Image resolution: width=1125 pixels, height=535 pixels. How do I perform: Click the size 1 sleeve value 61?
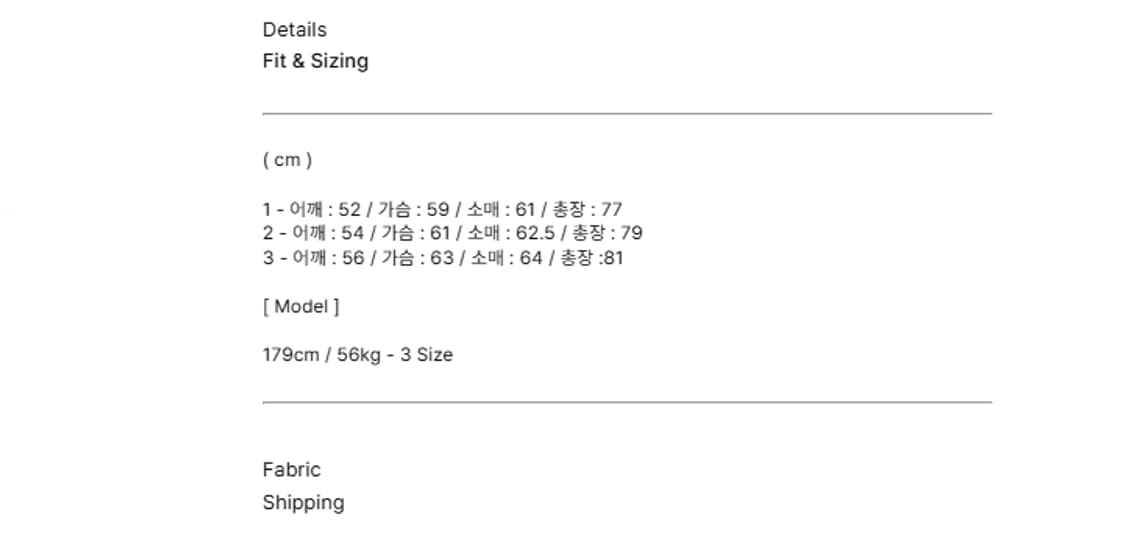pos(526,210)
